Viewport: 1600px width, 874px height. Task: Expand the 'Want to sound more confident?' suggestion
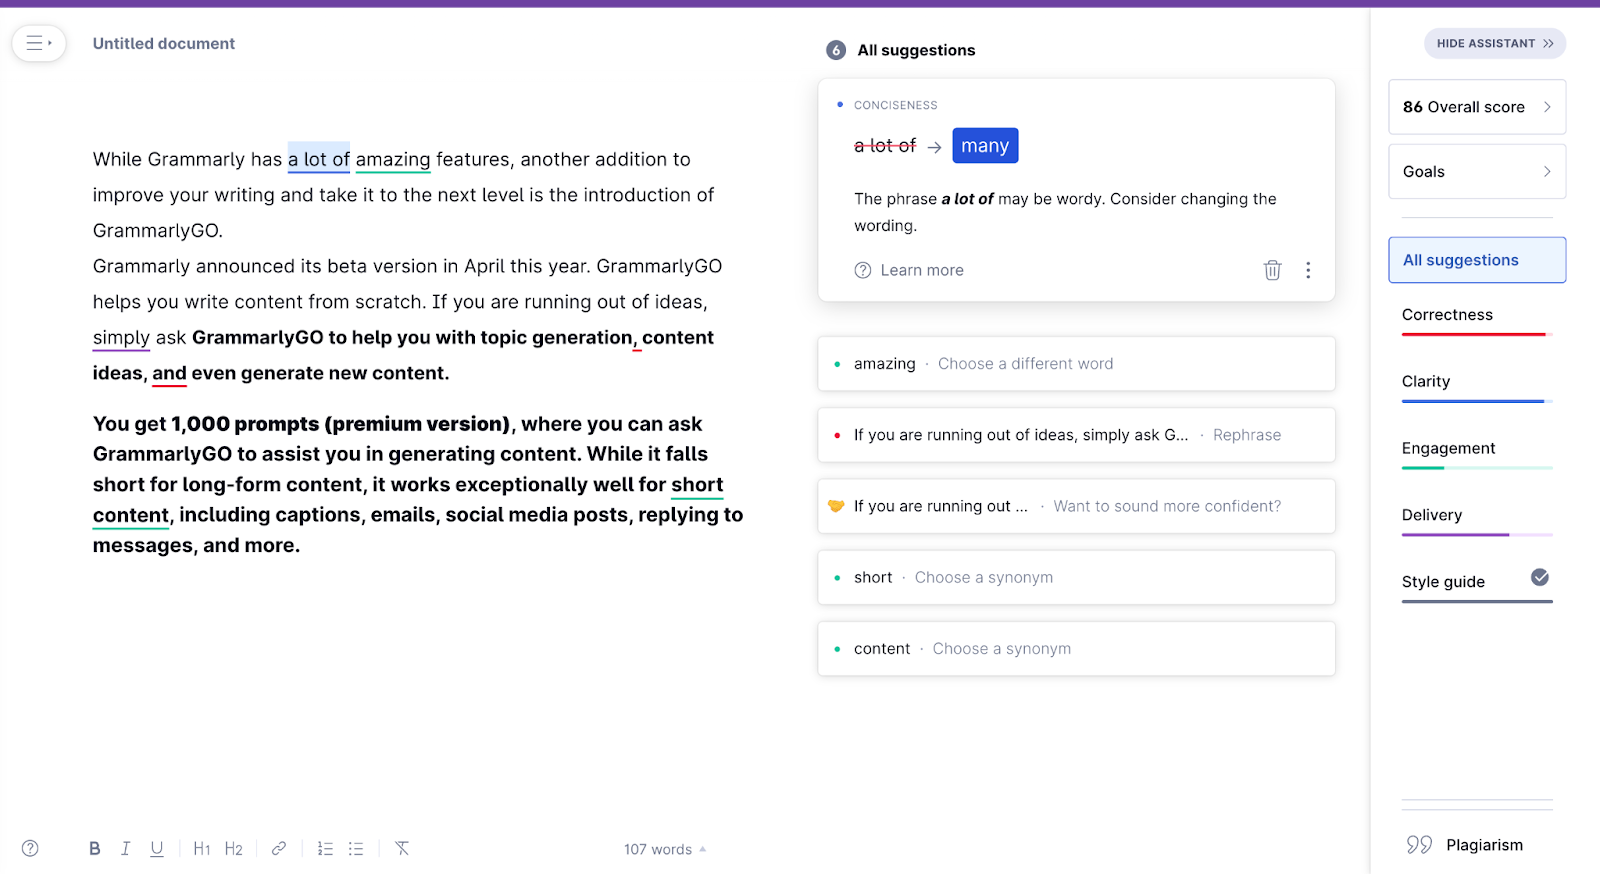tap(1076, 506)
